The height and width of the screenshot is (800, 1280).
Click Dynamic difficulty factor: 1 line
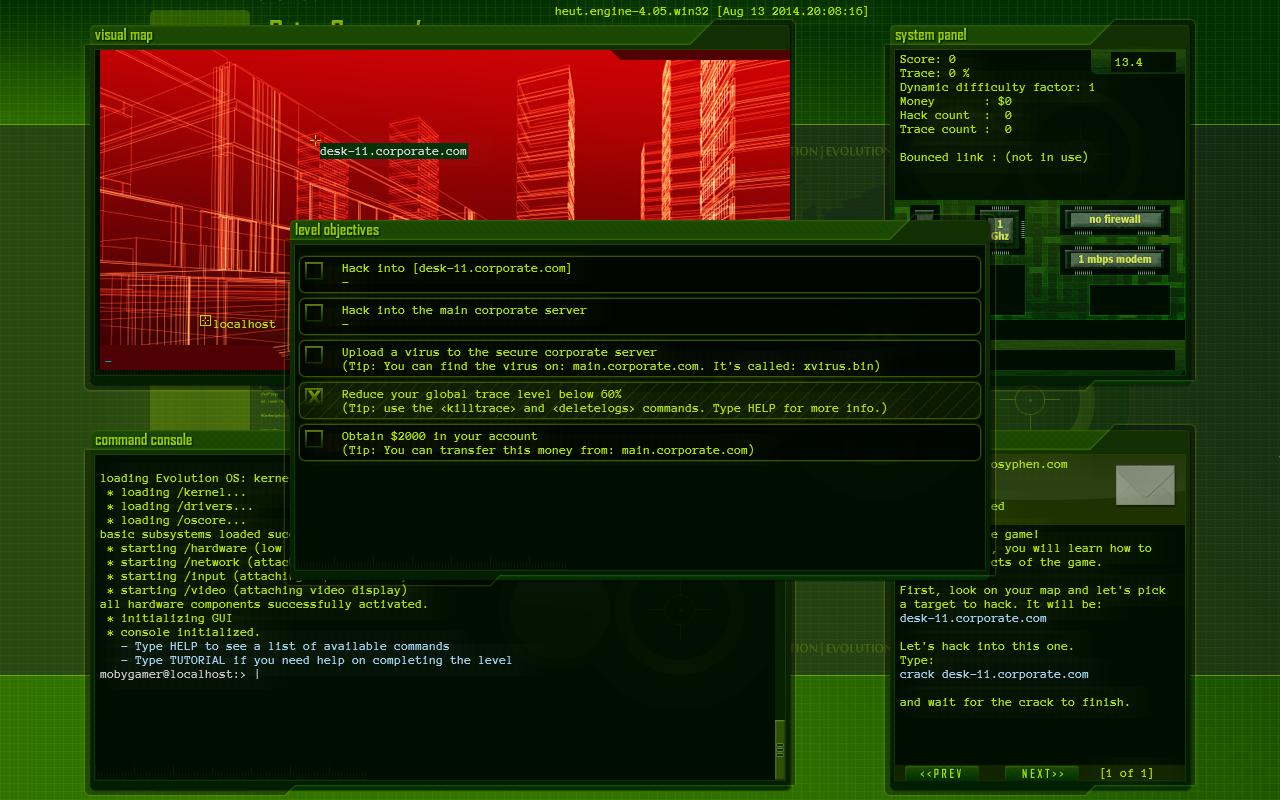click(x=998, y=87)
